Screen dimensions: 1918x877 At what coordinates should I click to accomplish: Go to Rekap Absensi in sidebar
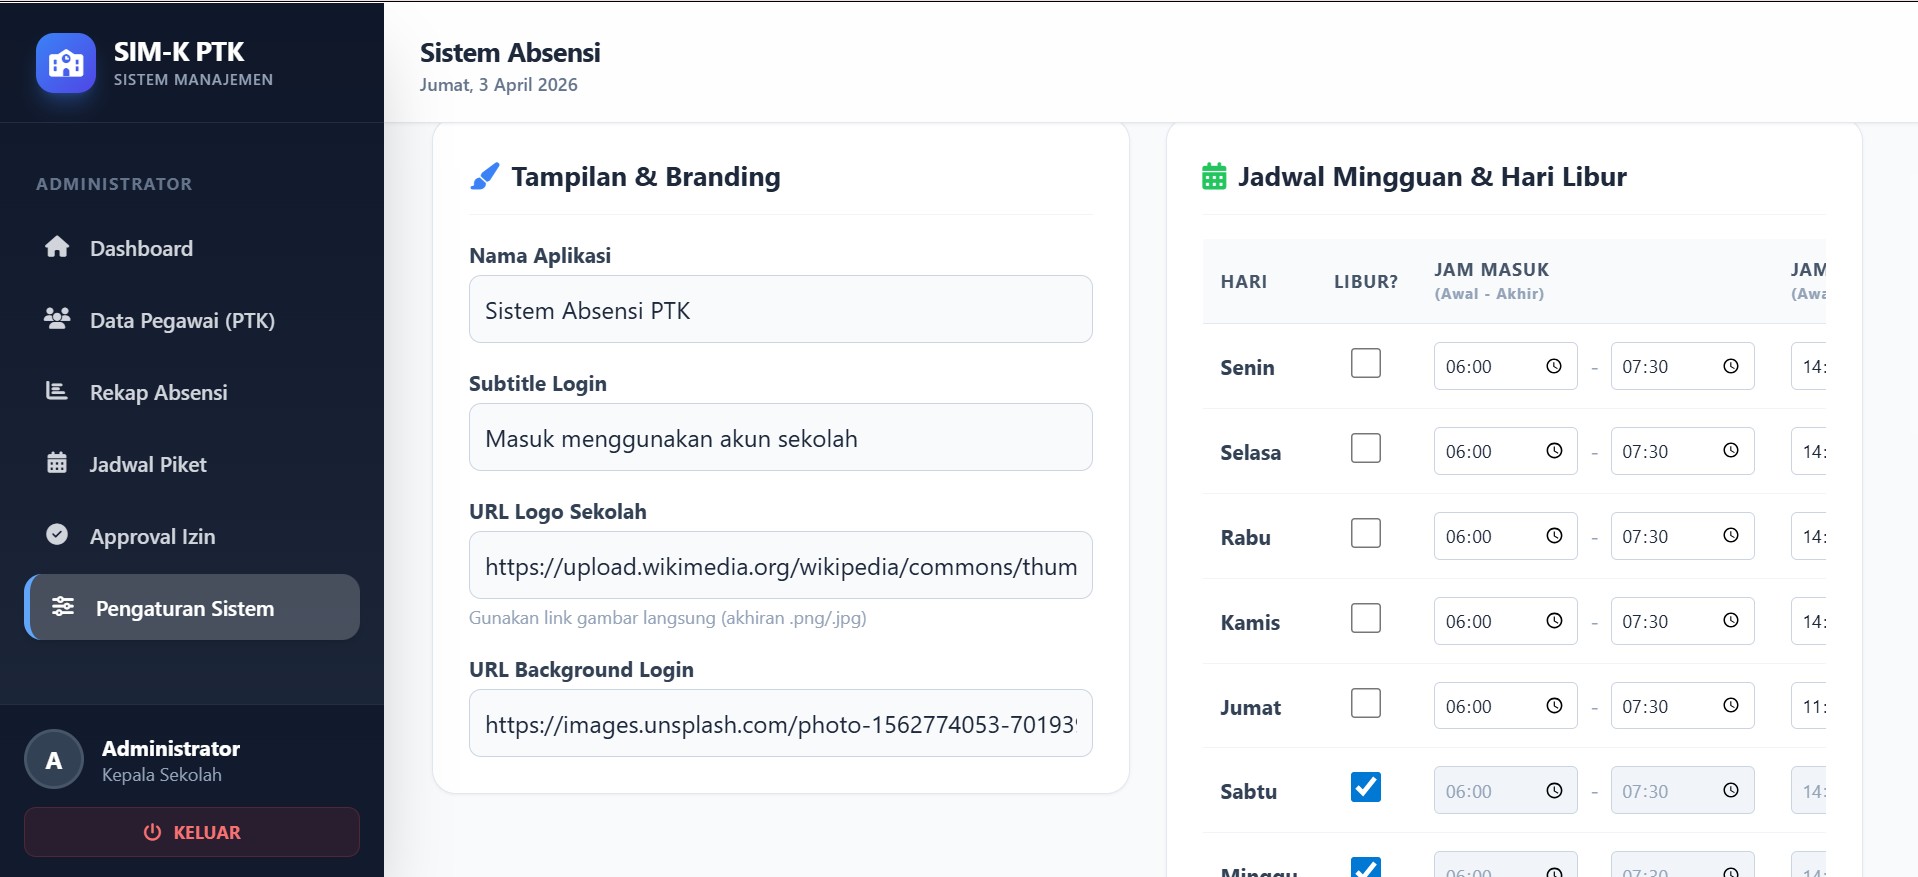[158, 392]
